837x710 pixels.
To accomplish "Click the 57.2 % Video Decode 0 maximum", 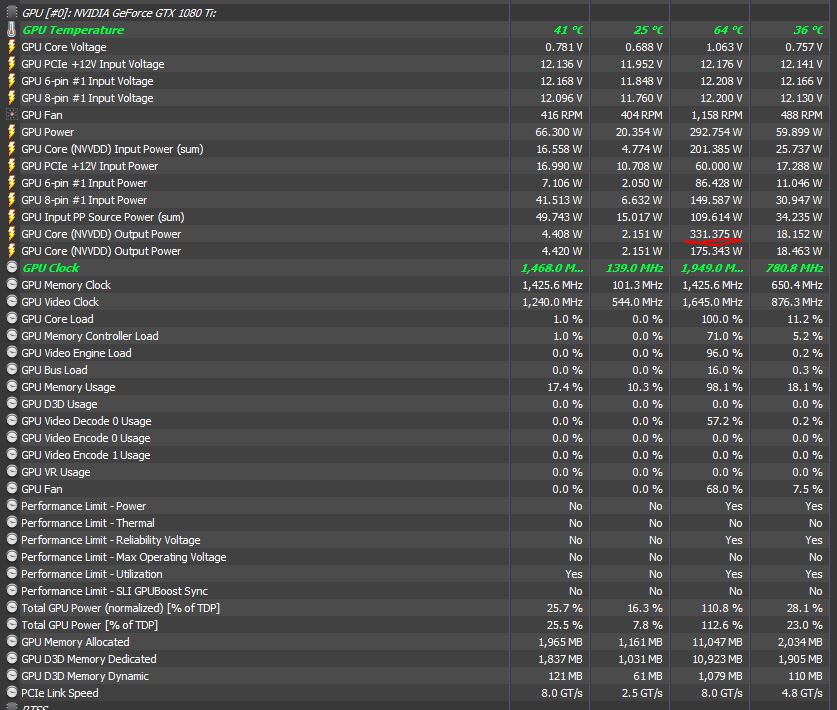I will click(x=724, y=421).
